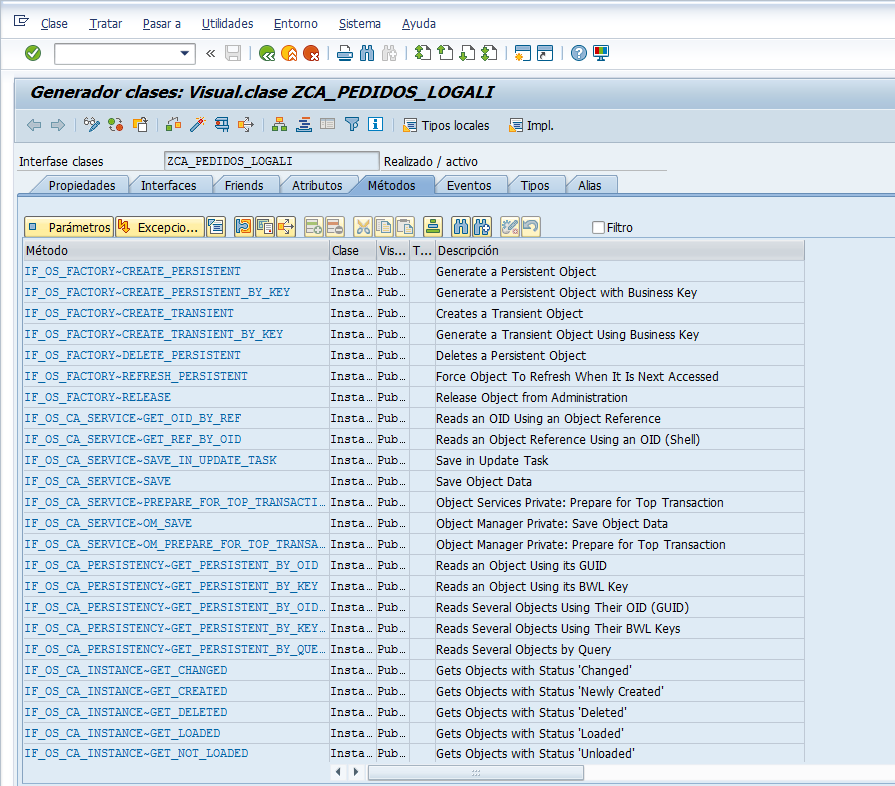Screen dimensions: 895x786
Task: Click the Excepcio... button
Action: click(x=159, y=227)
